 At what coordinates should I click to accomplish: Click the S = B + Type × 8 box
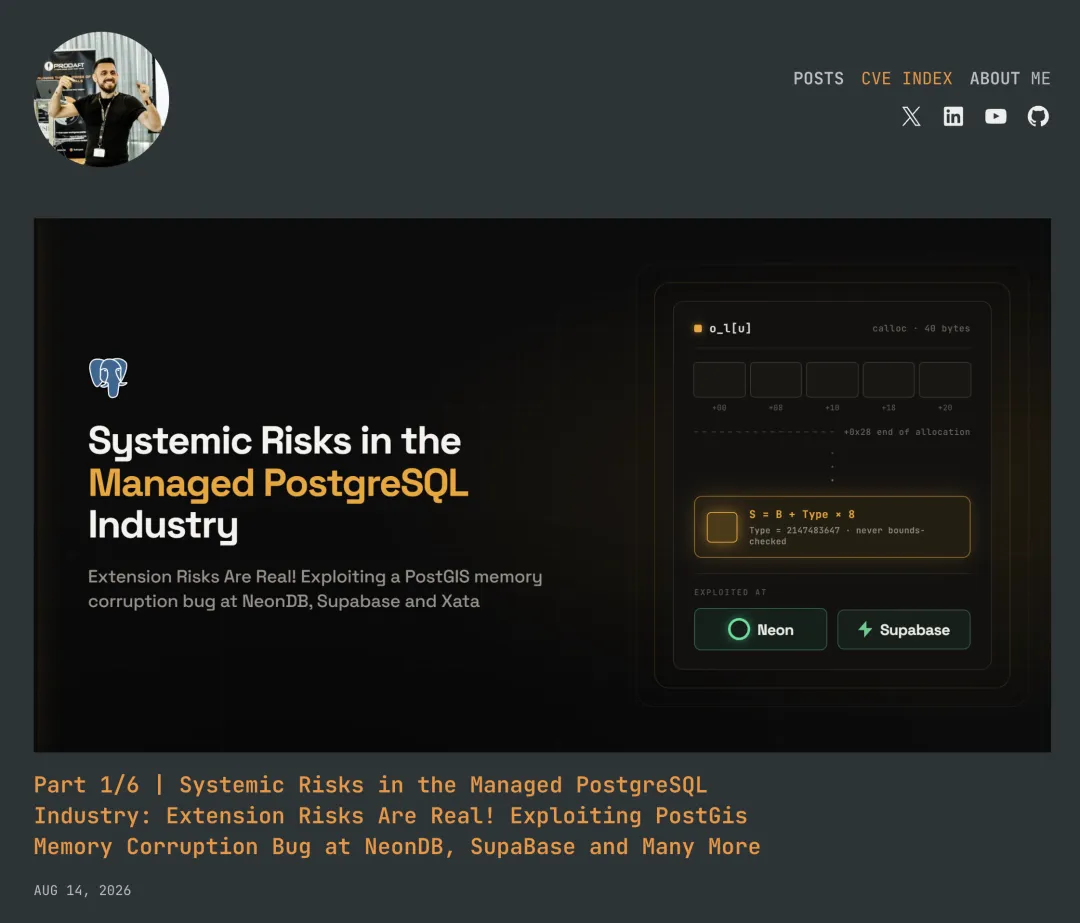tap(832, 527)
